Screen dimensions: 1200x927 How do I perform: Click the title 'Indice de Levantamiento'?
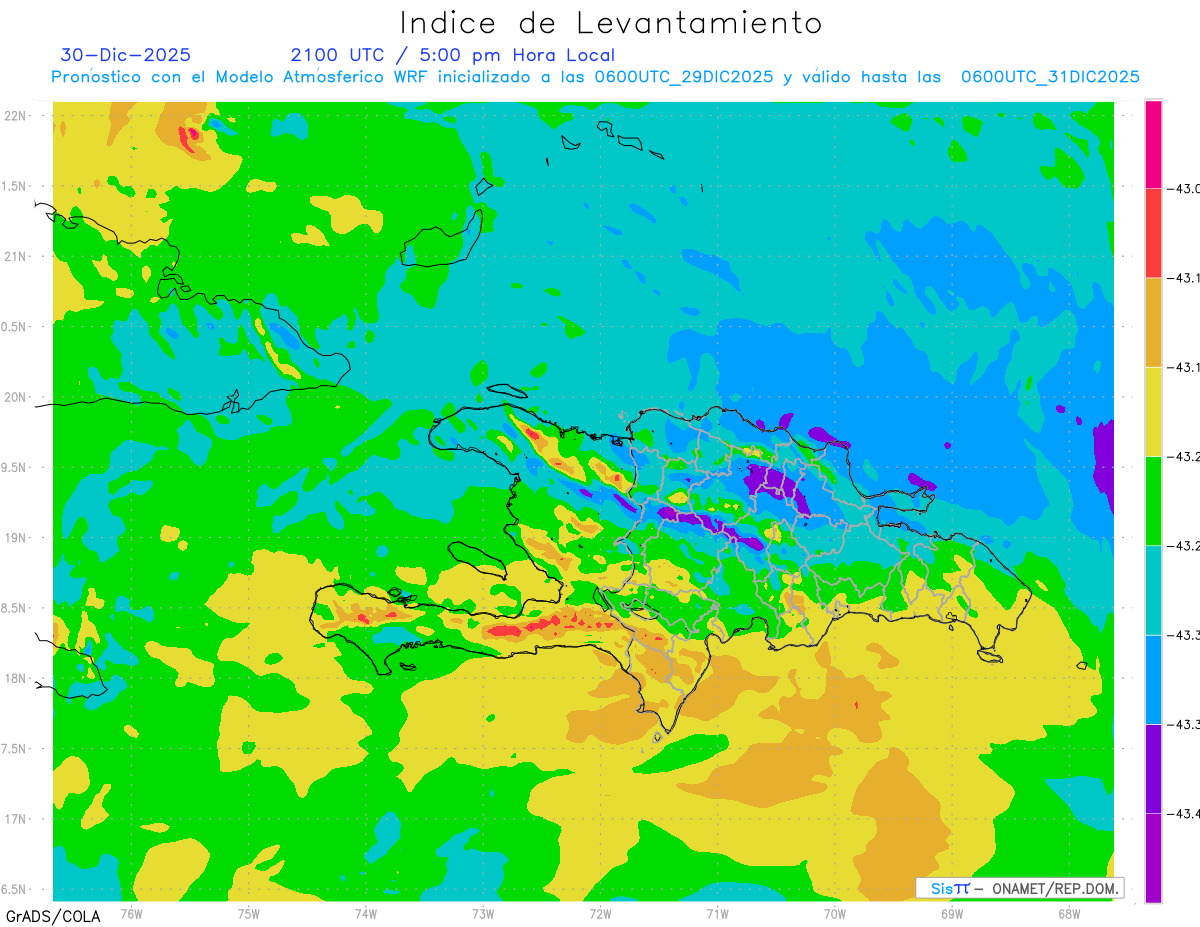[x=611, y=23]
